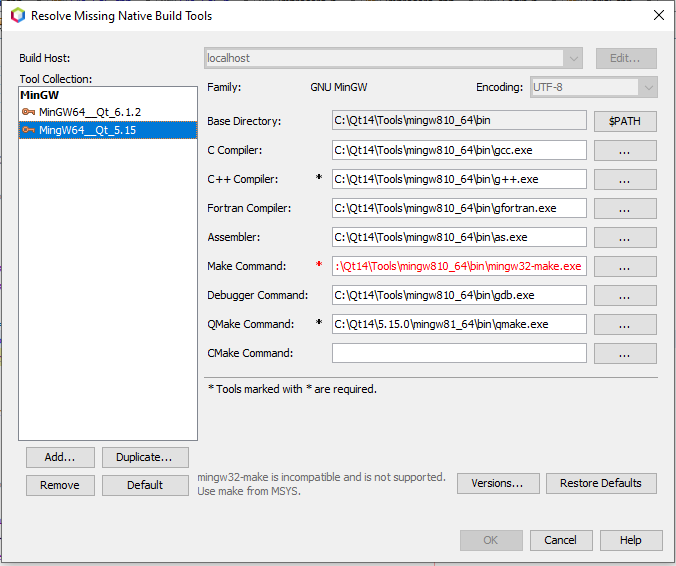Click the OK button
This screenshot has height=566, width=676.
click(491, 540)
